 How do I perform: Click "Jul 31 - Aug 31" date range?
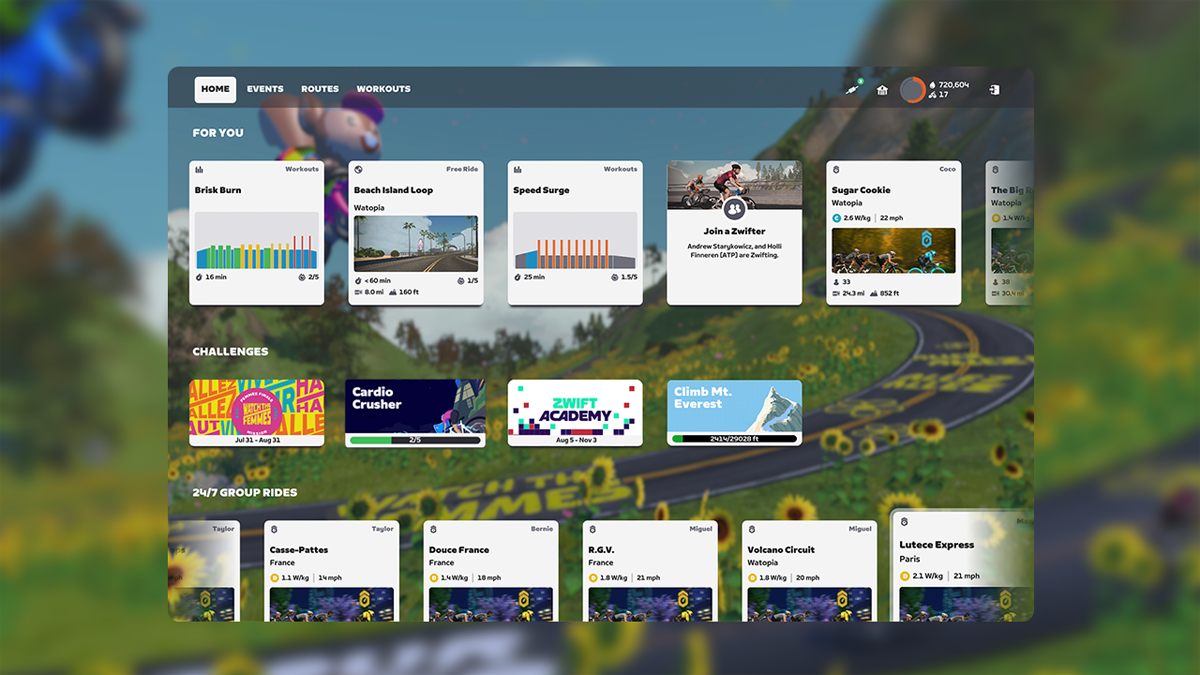pos(257,439)
